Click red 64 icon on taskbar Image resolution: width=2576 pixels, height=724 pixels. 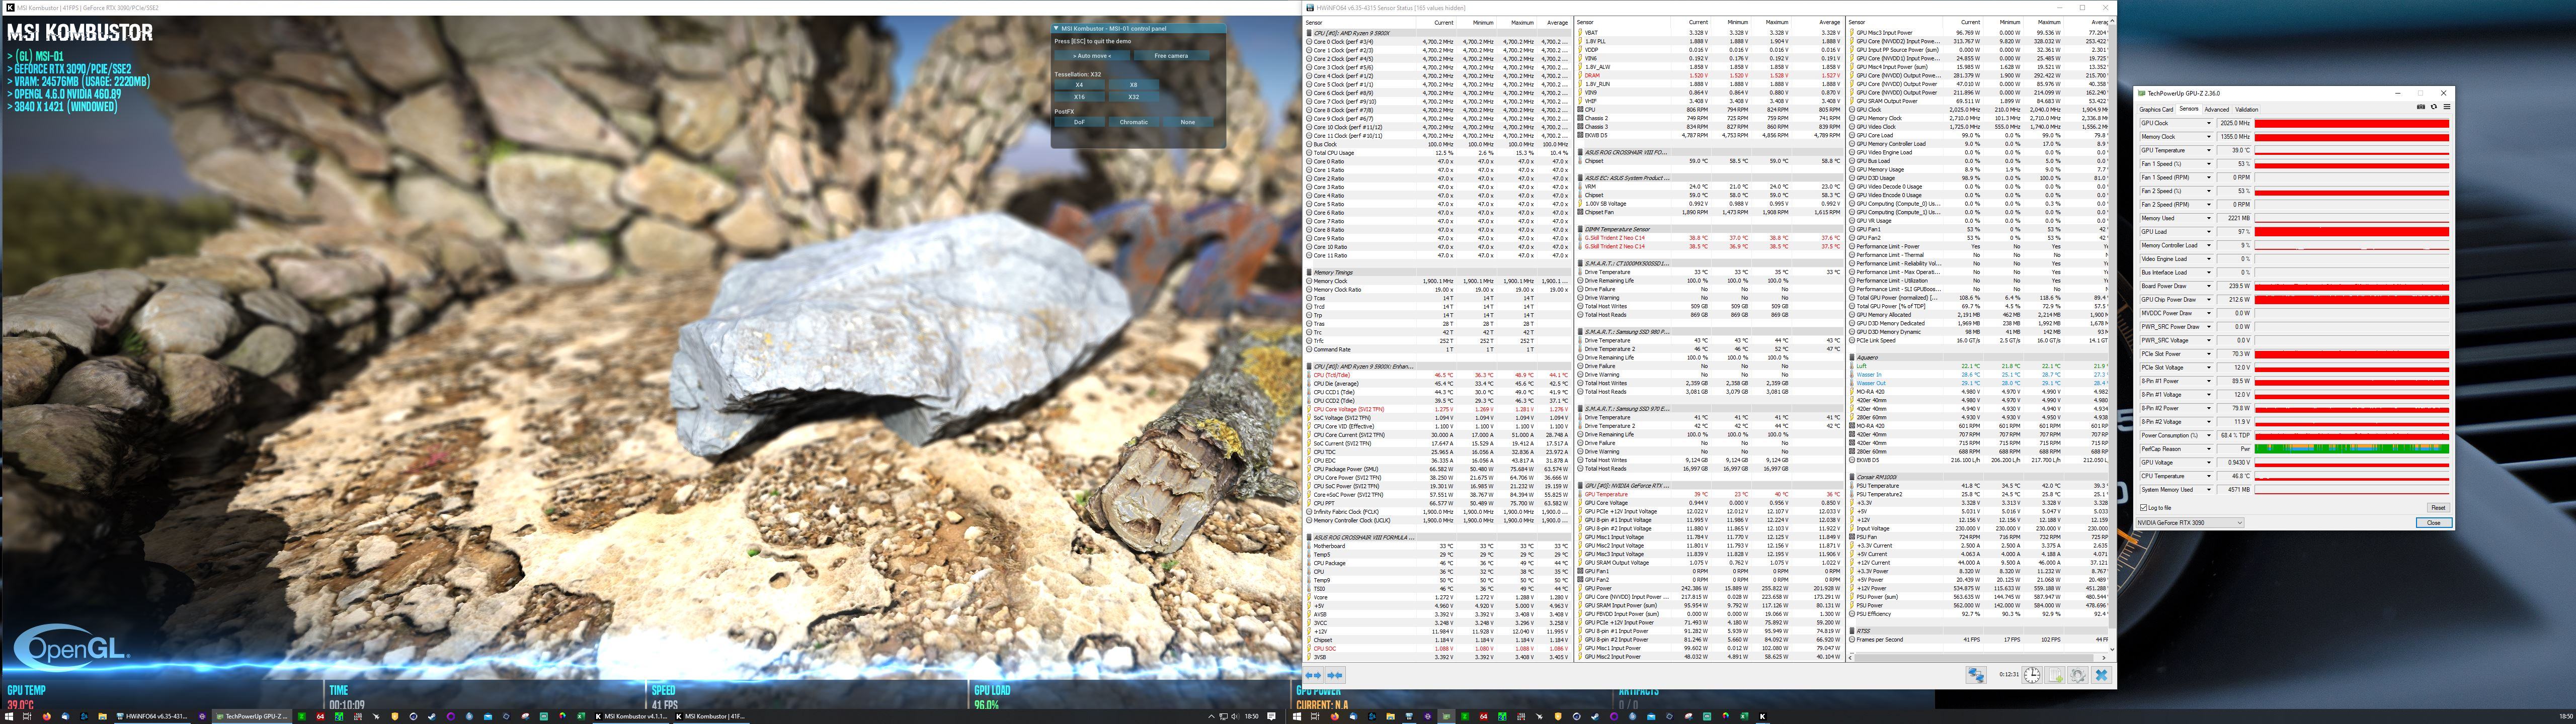pos(320,716)
